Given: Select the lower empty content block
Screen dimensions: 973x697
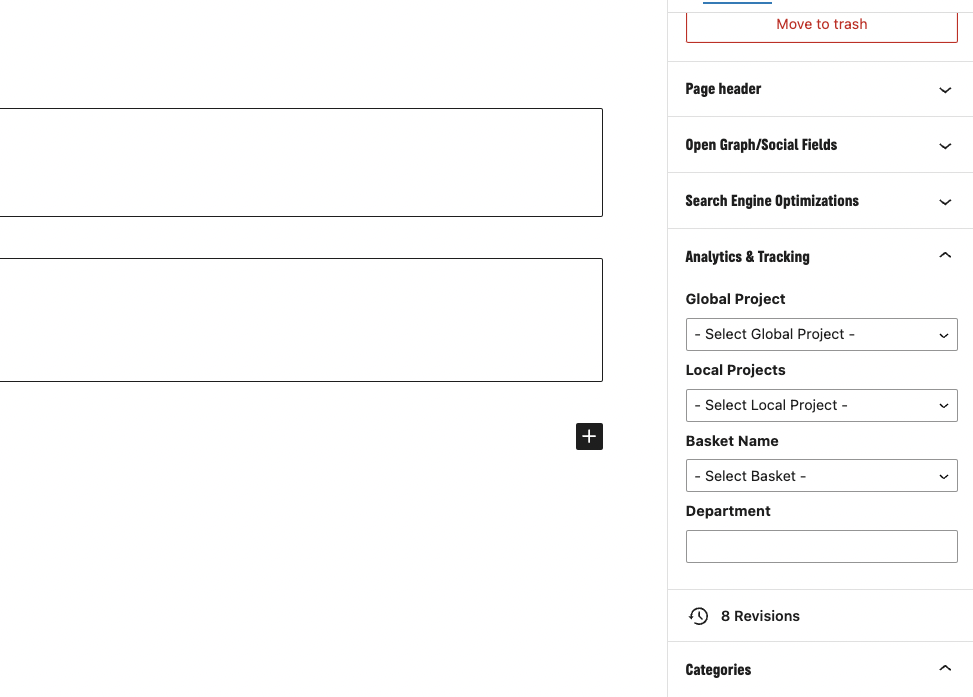Looking at the screenshot, I should pos(301,320).
